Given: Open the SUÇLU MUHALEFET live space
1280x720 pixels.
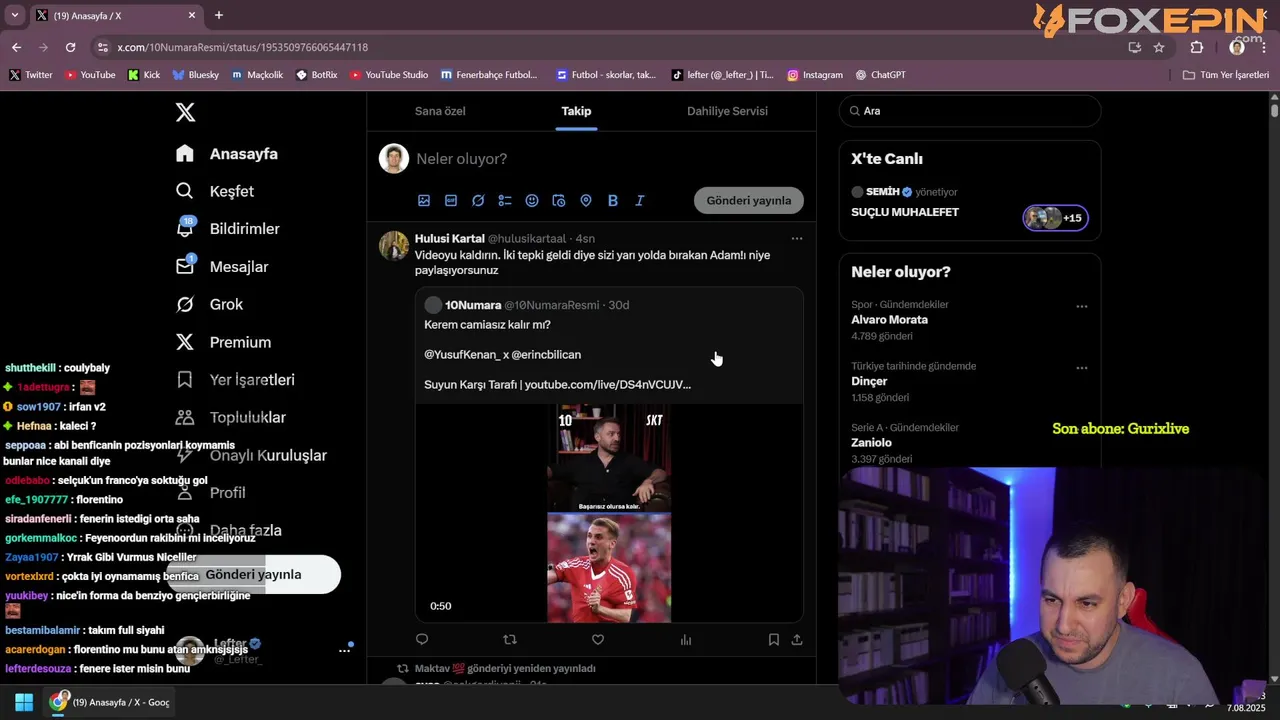Looking at the screenshot, I should point(905,212).
